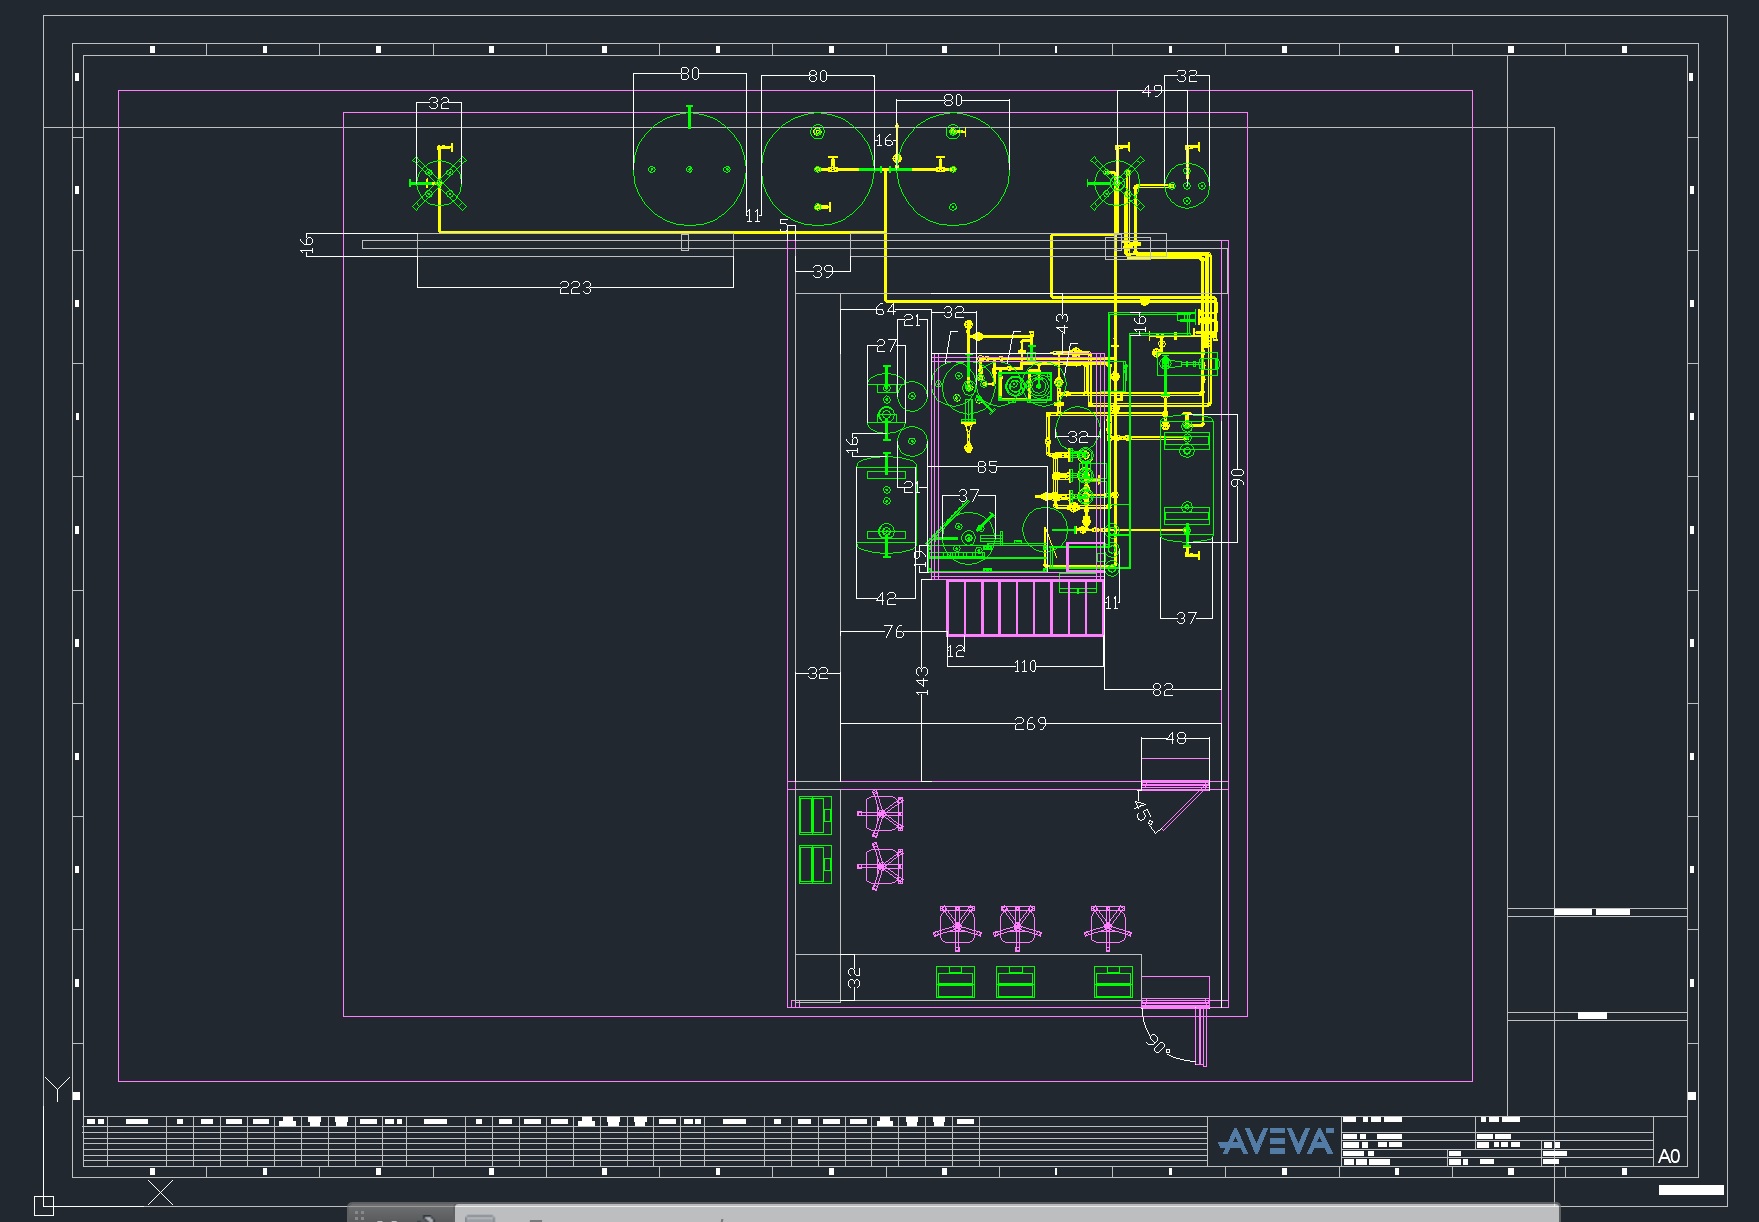Pick the vertical 143 dimension text
1759x1222 pixels.
pos(922,681)
